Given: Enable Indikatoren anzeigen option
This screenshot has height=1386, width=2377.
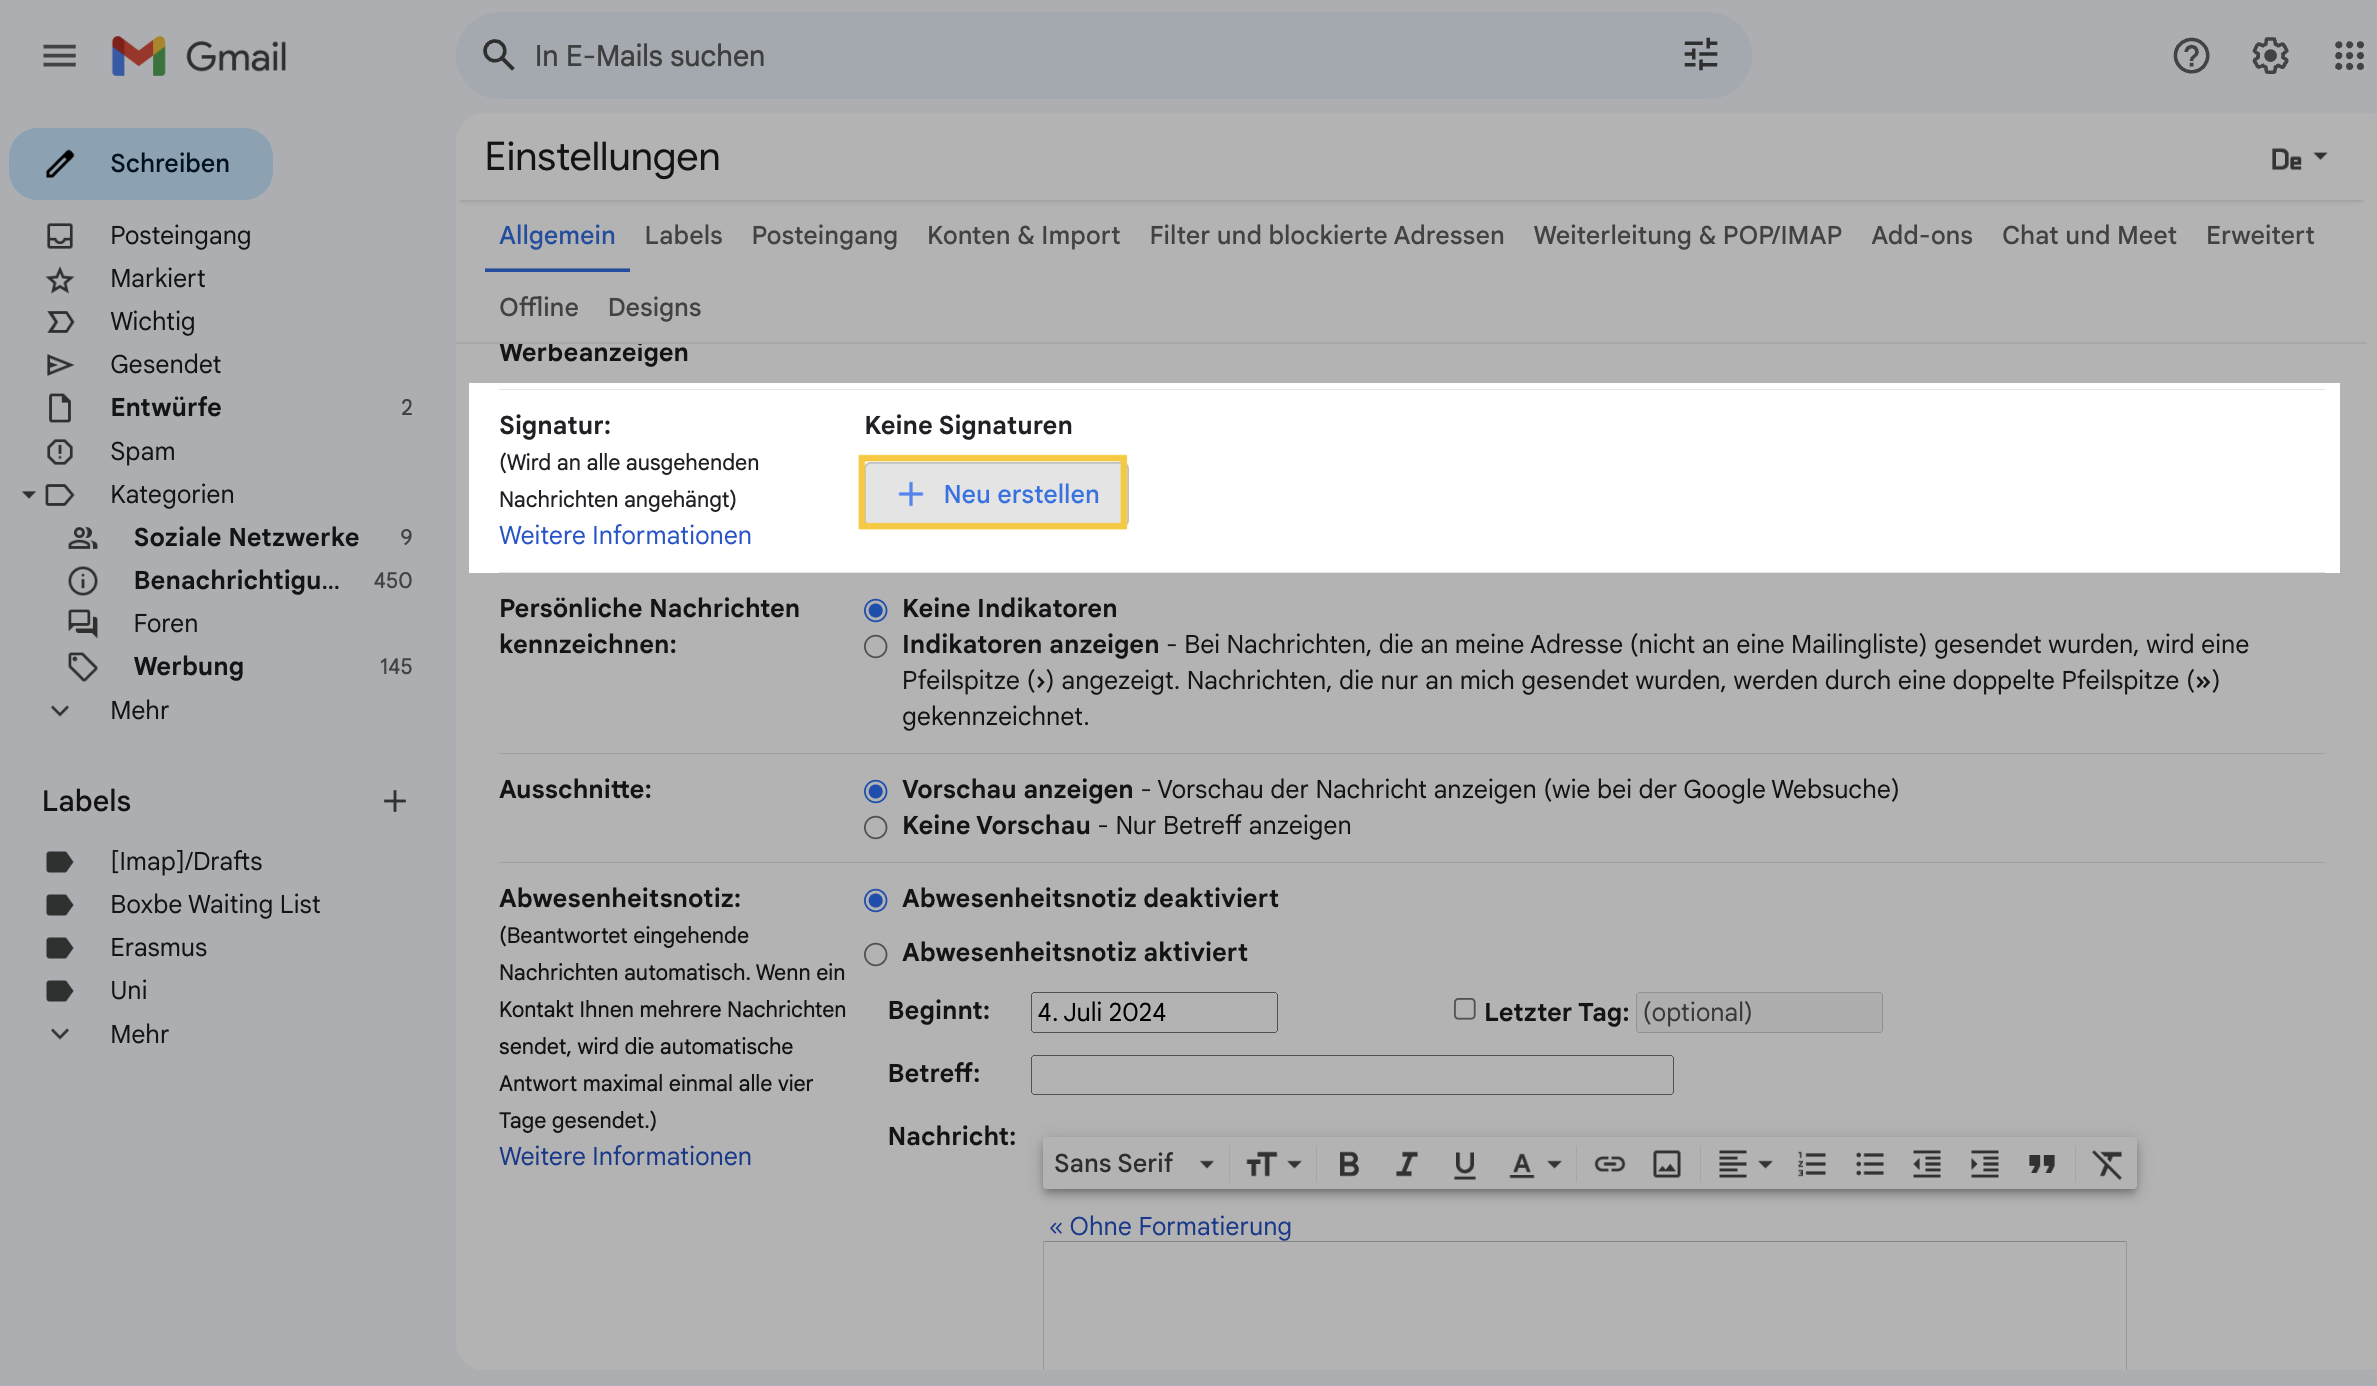Looking at the screenshot, I should [876, 647].
